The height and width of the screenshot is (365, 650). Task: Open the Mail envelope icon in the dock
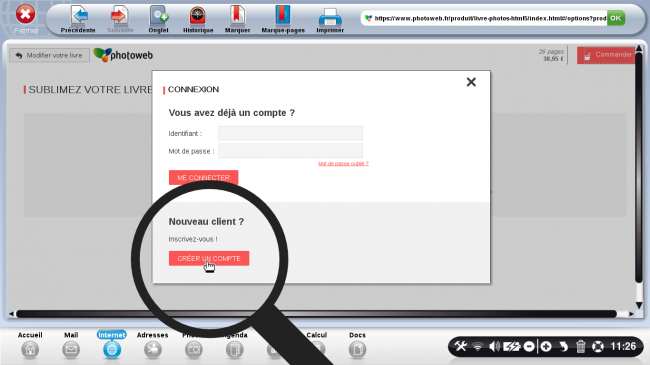pyautogui.click(x=71, y=350)
